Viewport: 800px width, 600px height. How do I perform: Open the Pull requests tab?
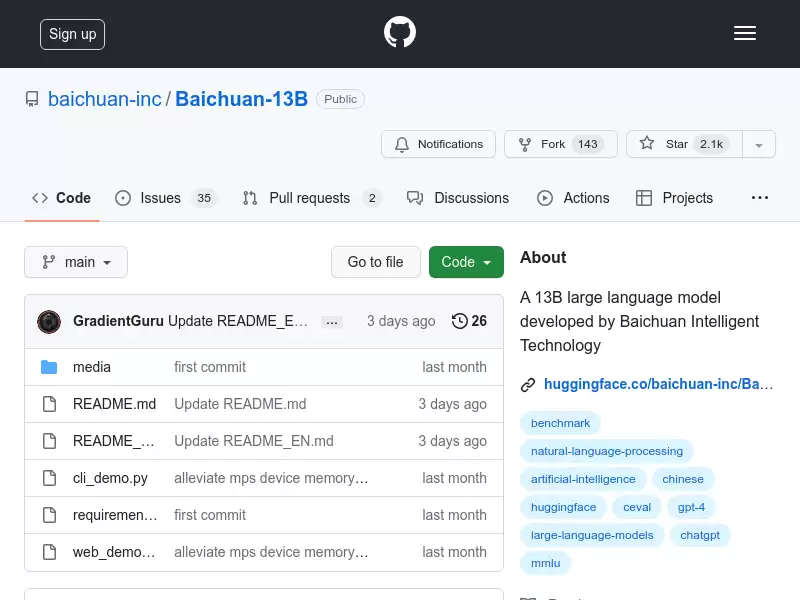tap(312, 198)
